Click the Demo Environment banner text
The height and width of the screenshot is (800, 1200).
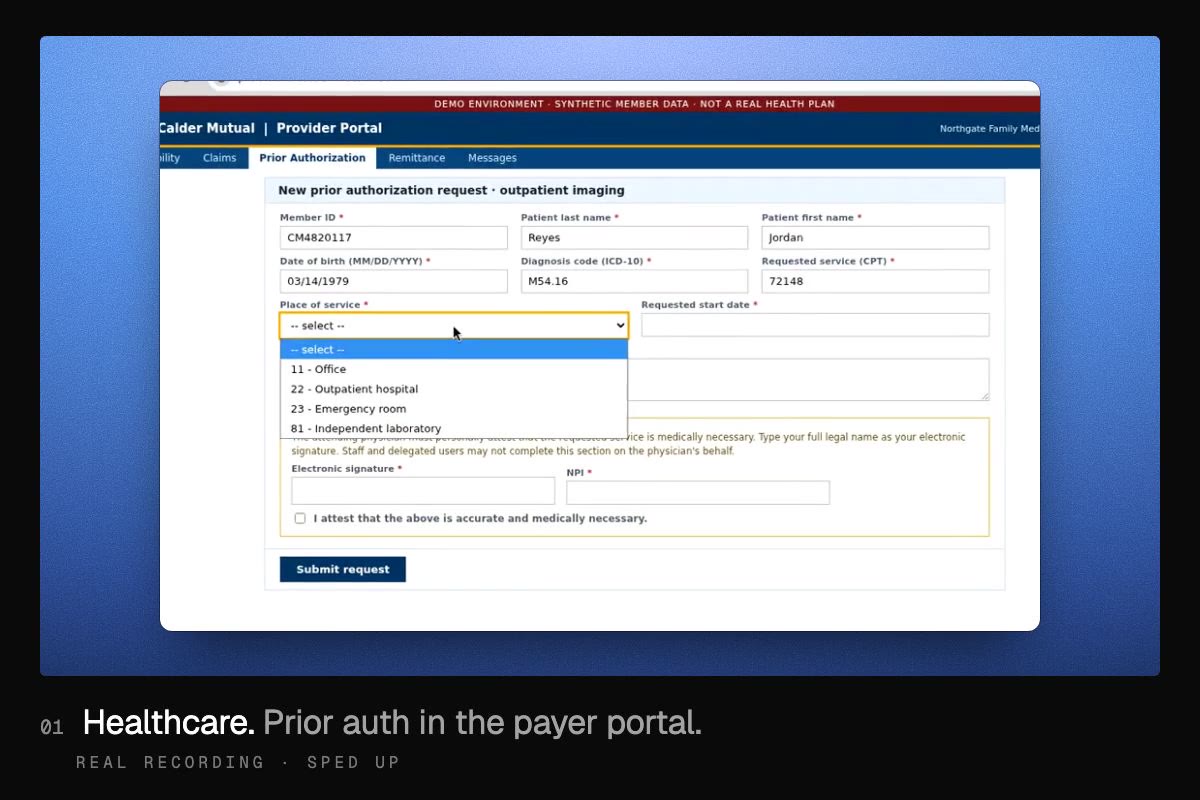point(634,104)
